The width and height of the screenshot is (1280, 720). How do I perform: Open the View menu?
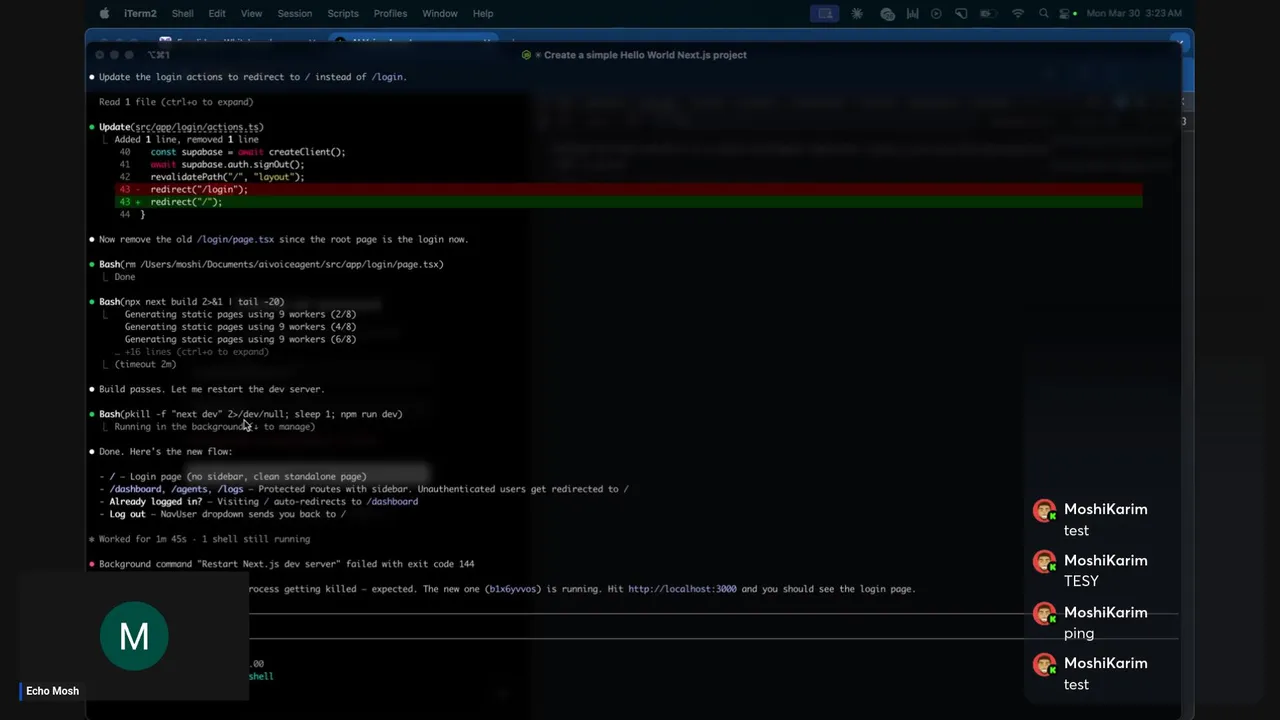coord(251,13)
